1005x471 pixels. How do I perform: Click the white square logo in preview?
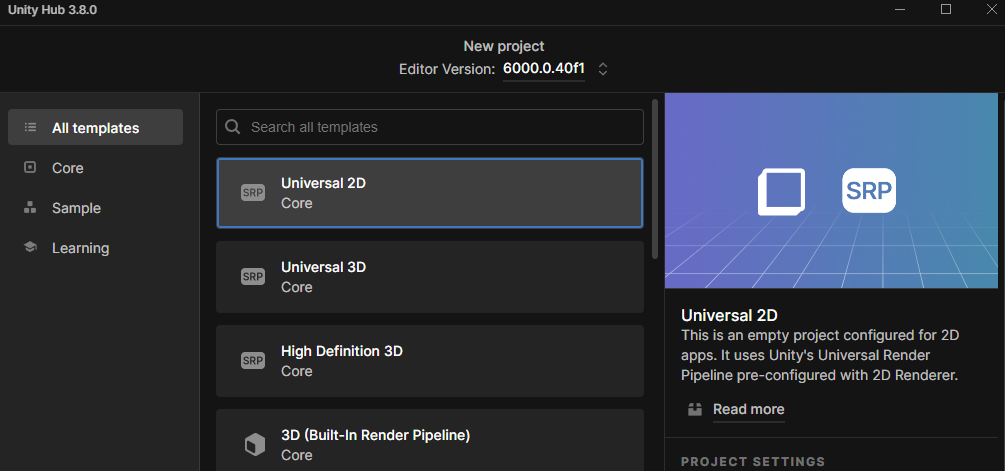pyautogui.click(x=781, y=192)
